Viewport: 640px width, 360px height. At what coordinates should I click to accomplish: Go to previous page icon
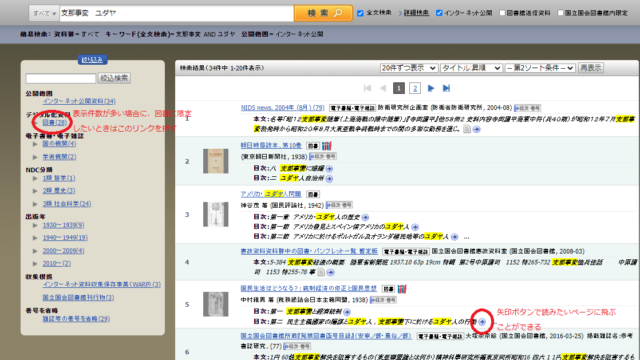click(x=383, y=88)
